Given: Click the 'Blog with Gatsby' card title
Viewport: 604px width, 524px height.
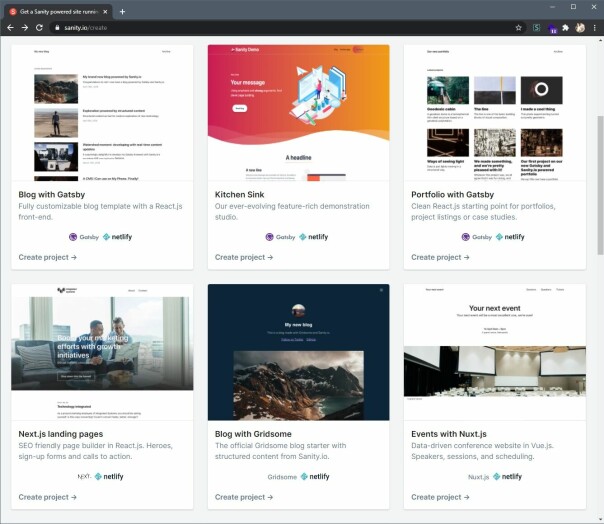Looking at the screenshot, I should pos(52,195).
